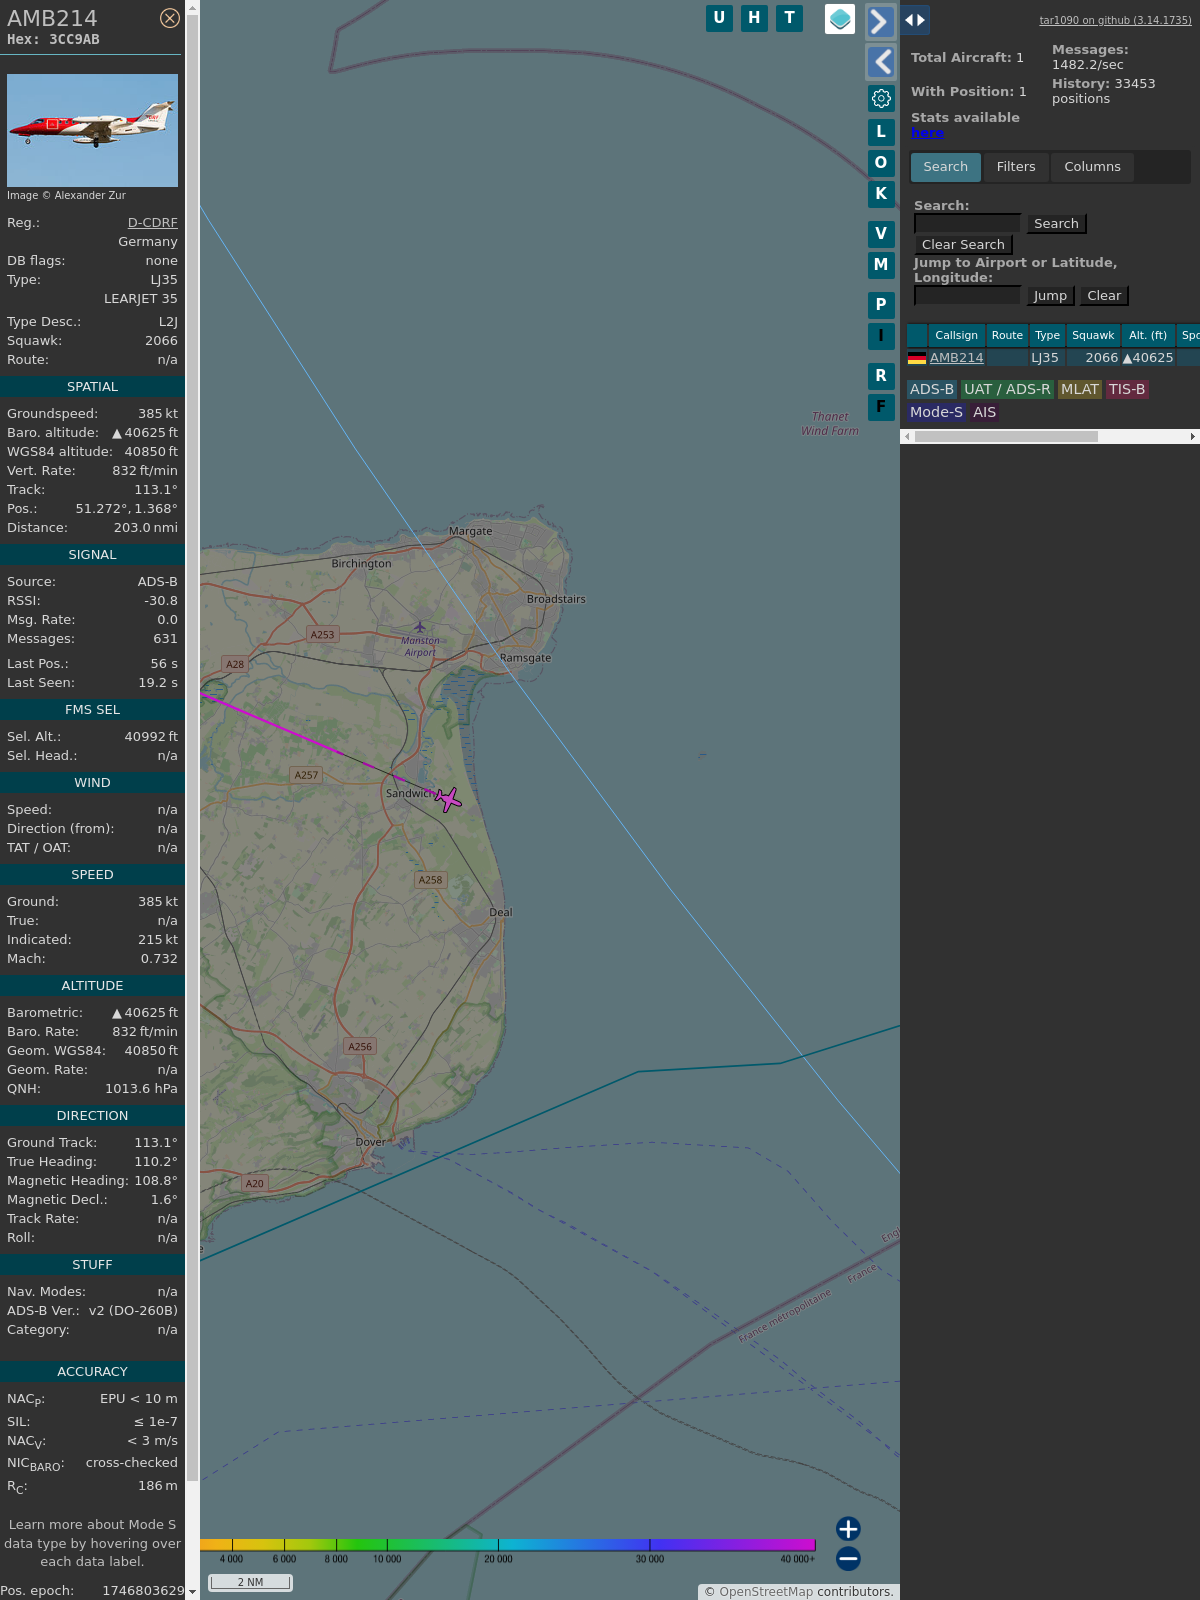1200x1600 pixels.
Task: Sort table by Type column header
Action: pos(1047,336)
